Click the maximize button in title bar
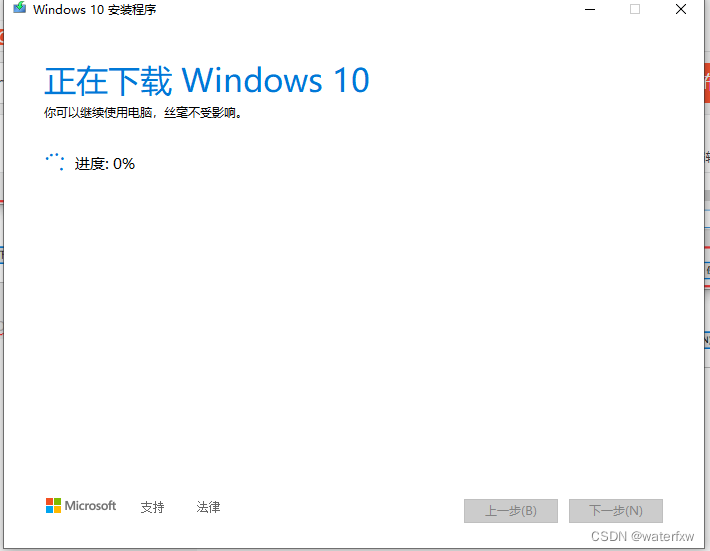This screenshot has width=710, height=551. pos(635,9)
